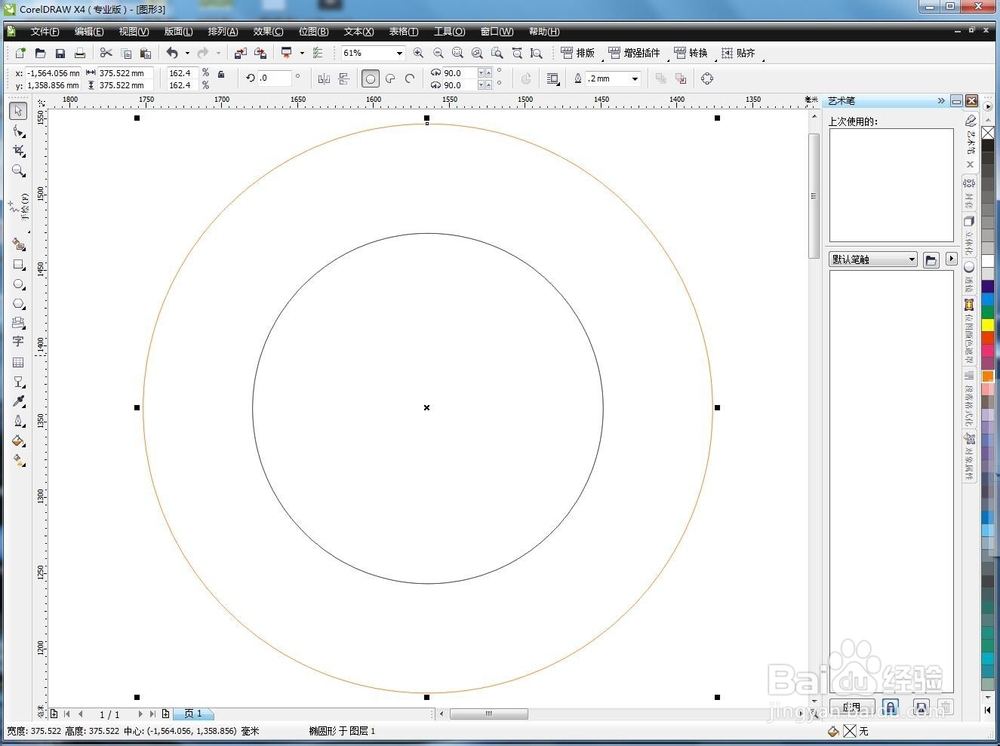Click the Import icon
Viewport: 1000px width, 746px height.
(x=240, y=53)
